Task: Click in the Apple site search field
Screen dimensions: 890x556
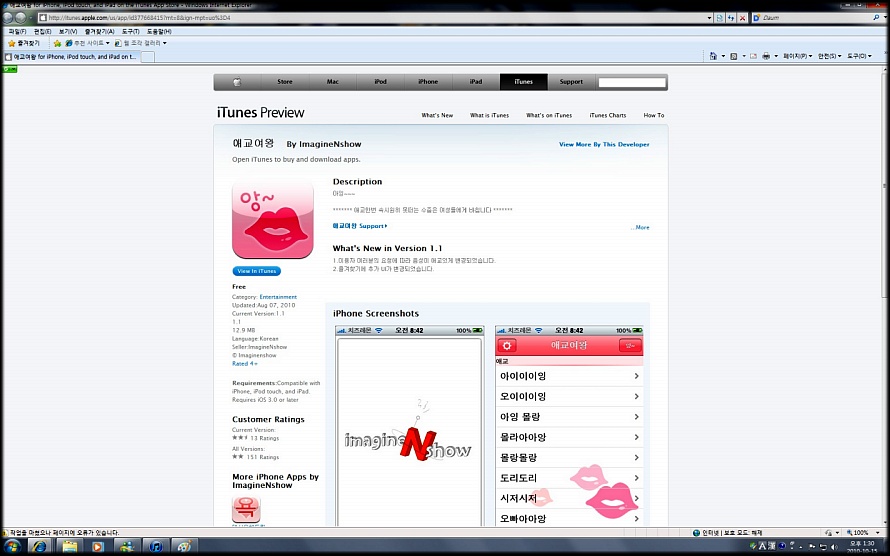Action: tap(632, 82)
